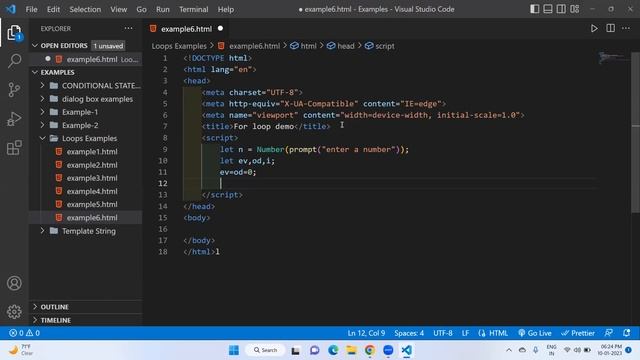Toggle Secondary Side Bar layout icon
The height and width of the screenshot is (360, 640).
561,9
